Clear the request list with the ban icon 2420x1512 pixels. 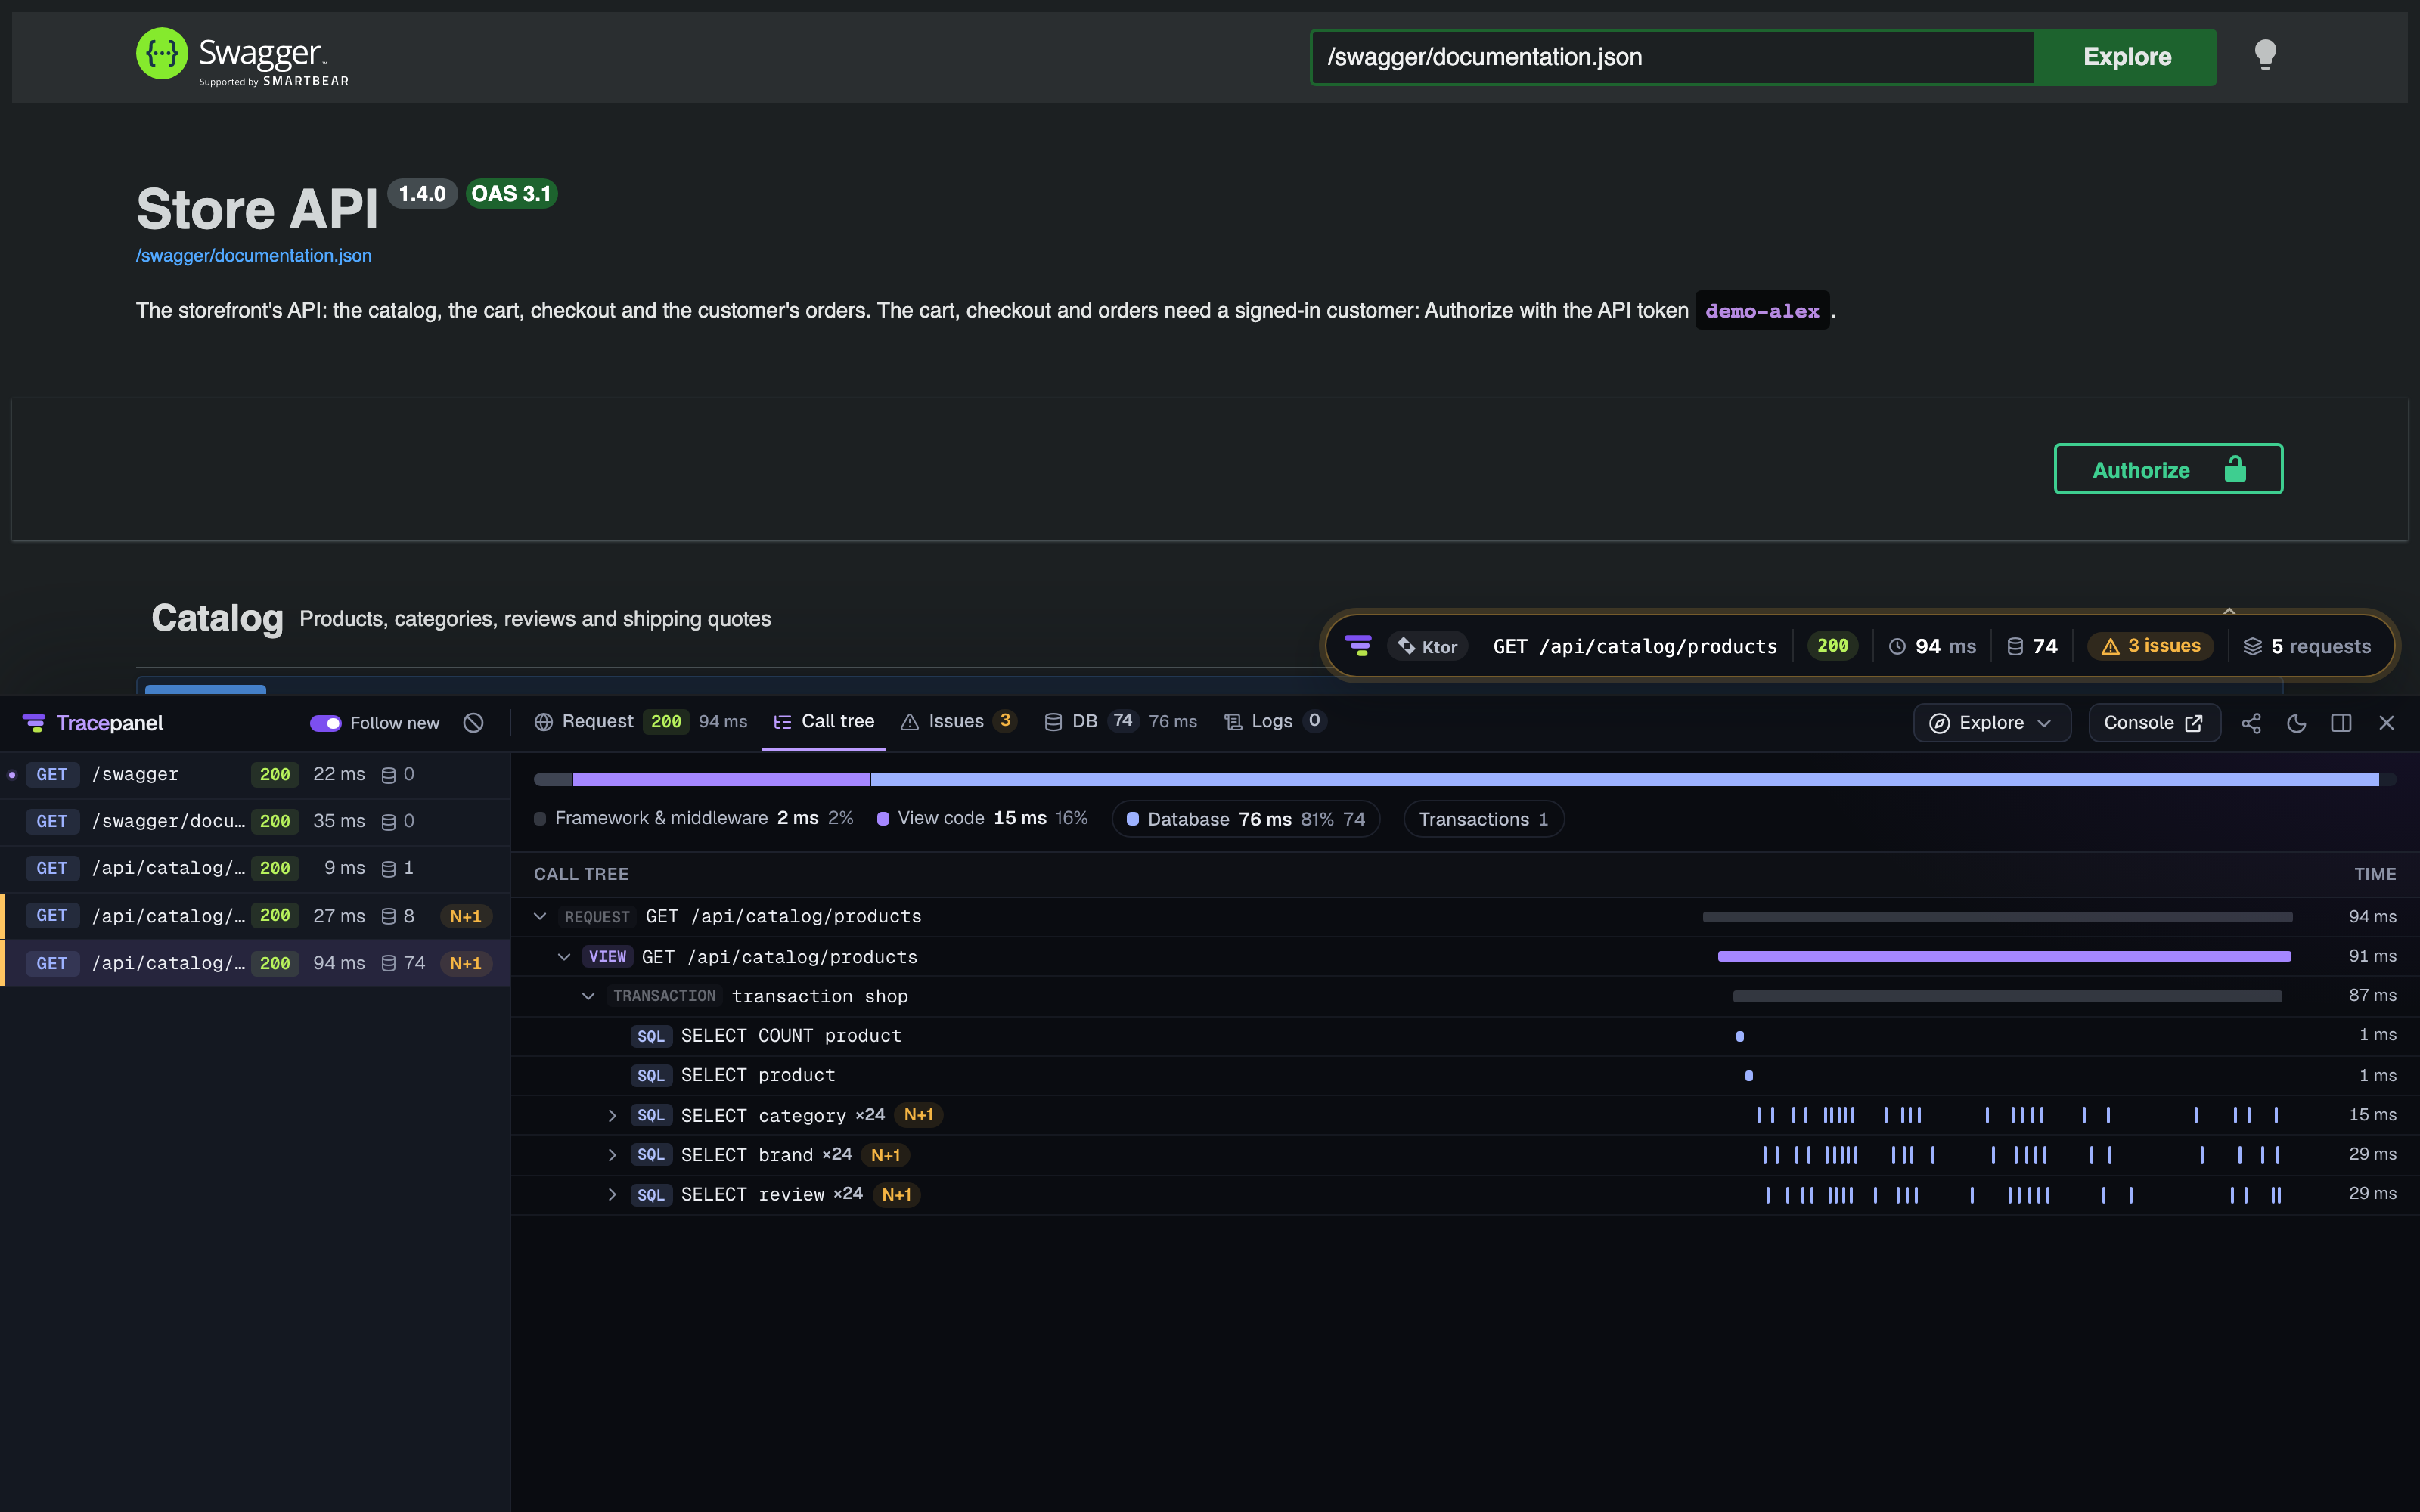[474, 723]
